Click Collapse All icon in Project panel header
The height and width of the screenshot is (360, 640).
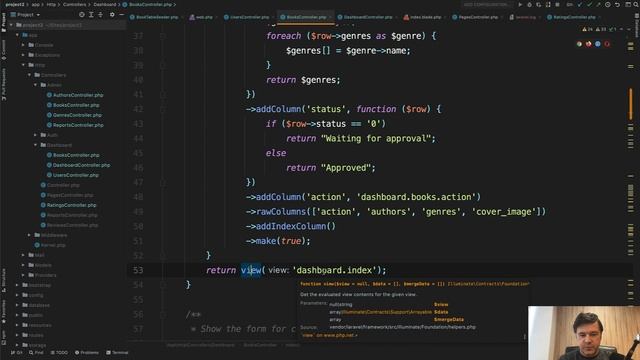click(100, 14)
